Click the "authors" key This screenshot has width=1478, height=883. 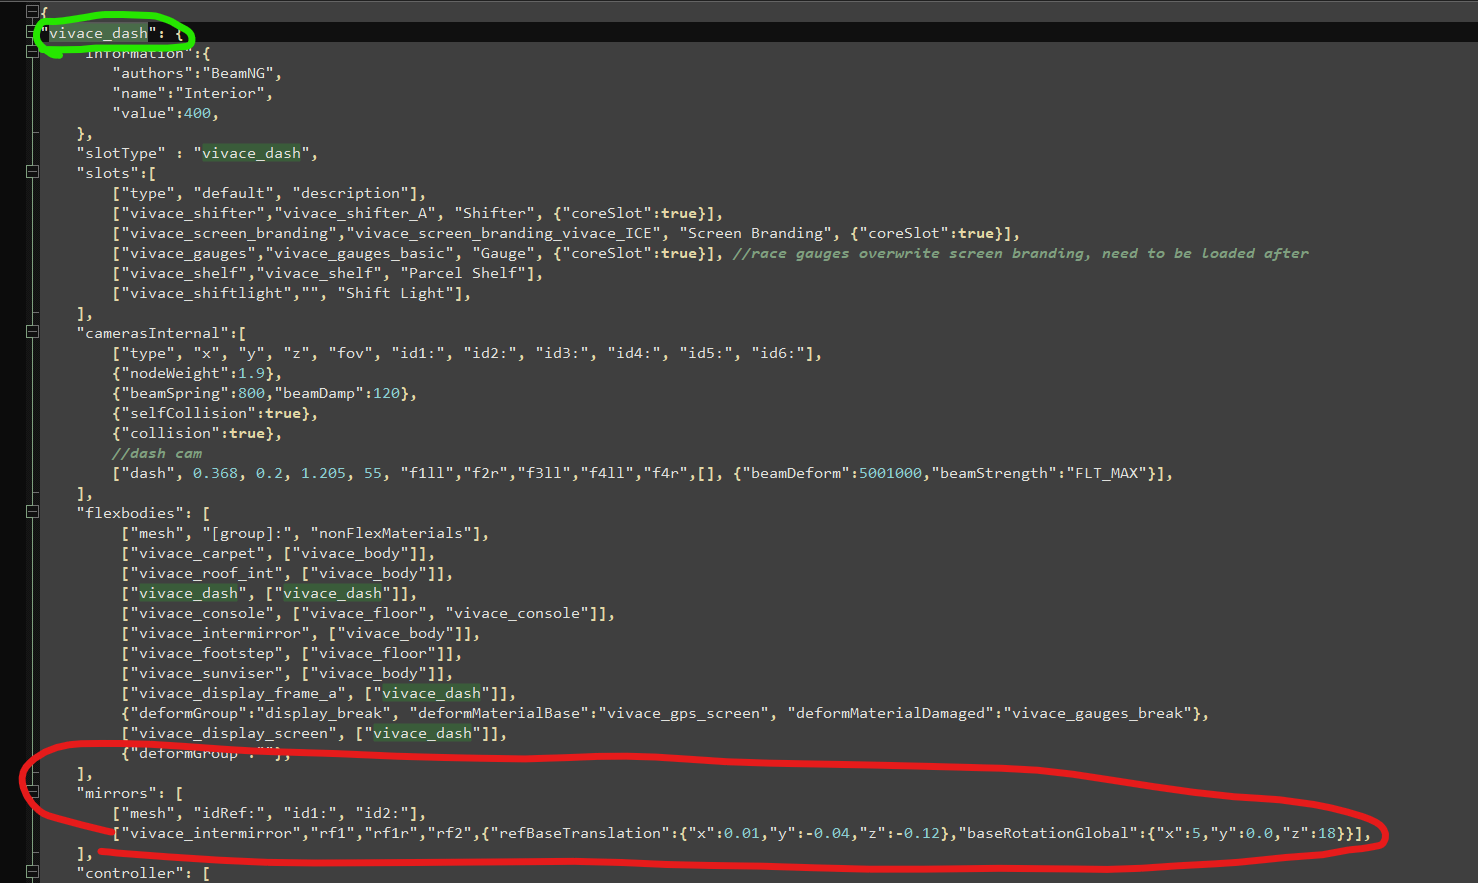pyautogui.click(x=152, y=73)
